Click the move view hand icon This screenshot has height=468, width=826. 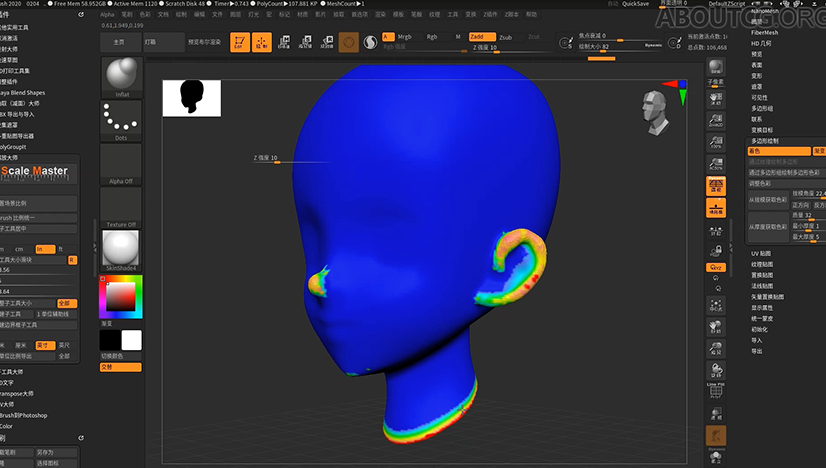[x=716, y=327]
